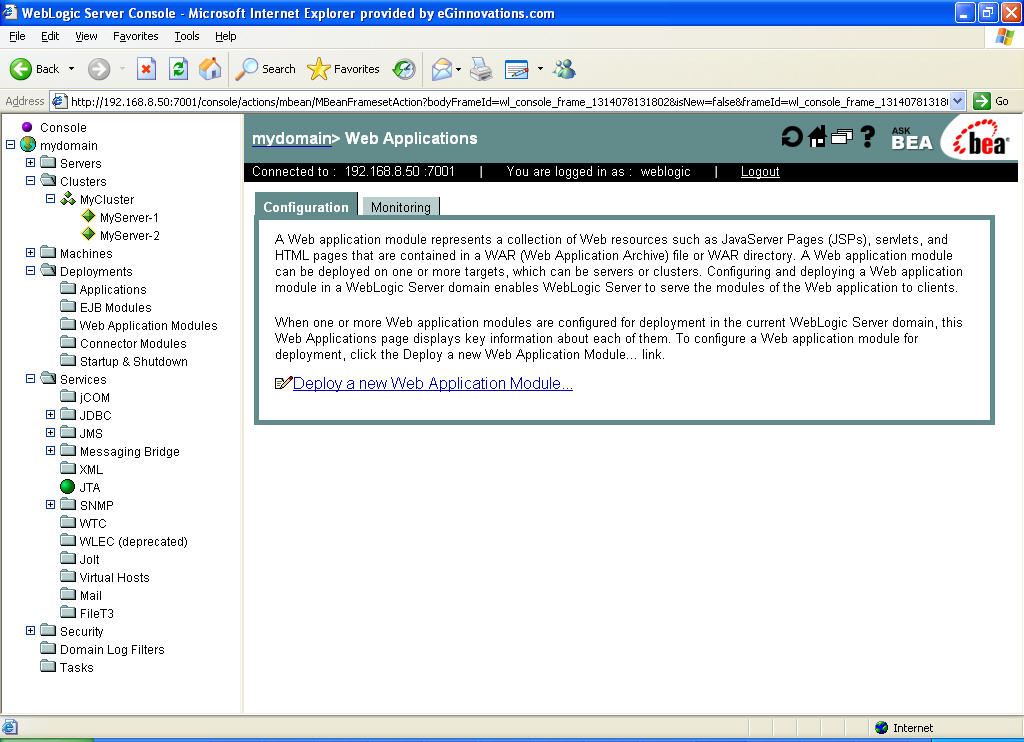The width and height of the screenshot is (1024, 742).
Task: Expand the Machines tree node
Action: click(x=30, y=252)
